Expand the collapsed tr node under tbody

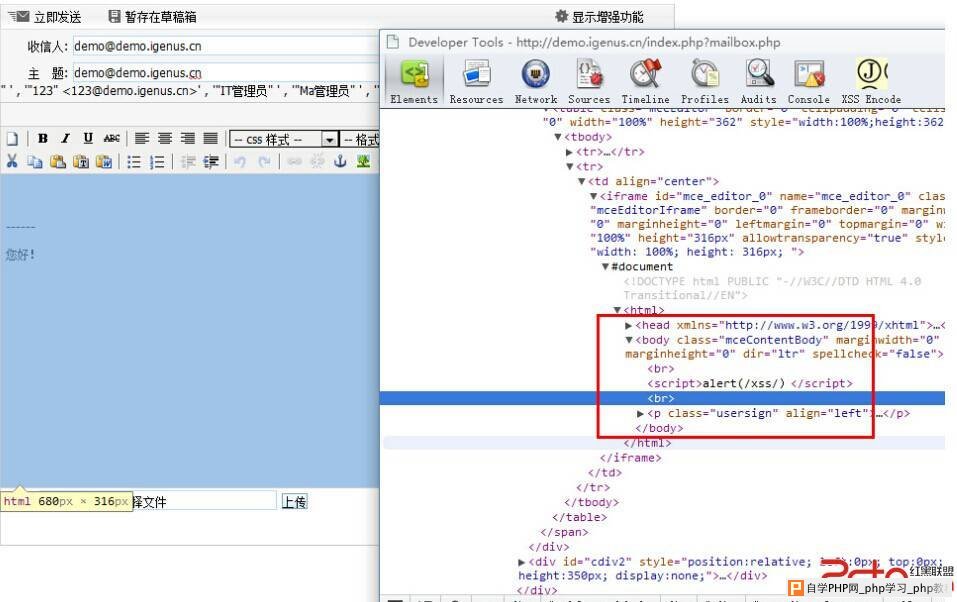coord(569,151)
